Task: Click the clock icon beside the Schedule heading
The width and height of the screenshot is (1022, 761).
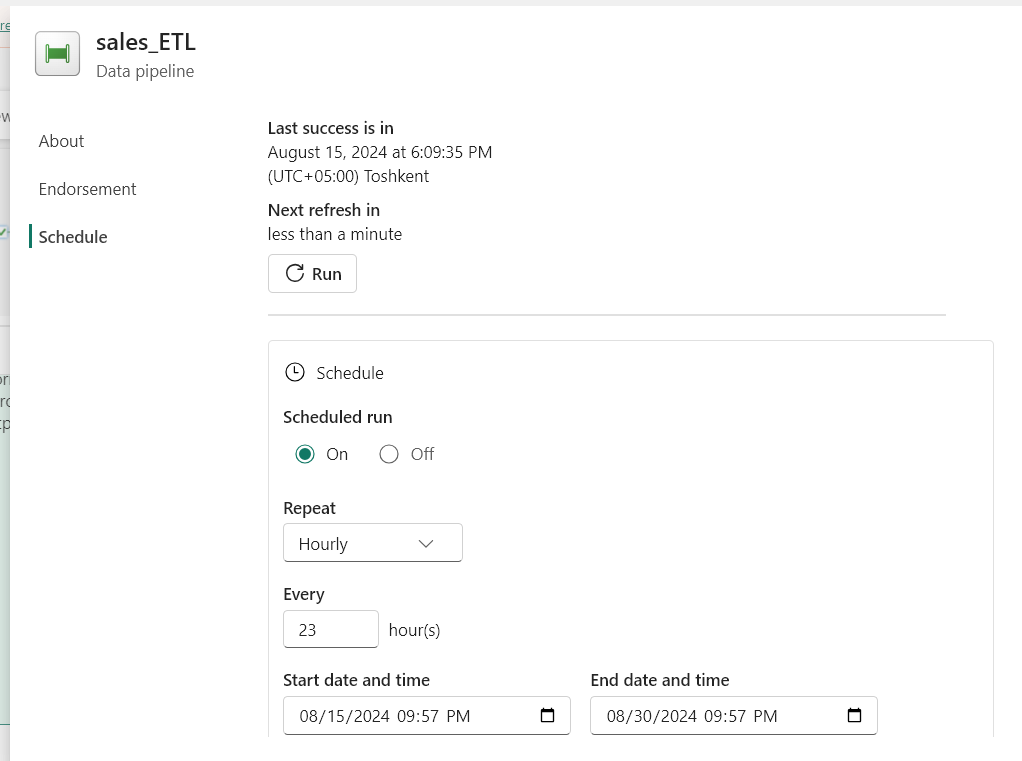Action: (295, 371)
